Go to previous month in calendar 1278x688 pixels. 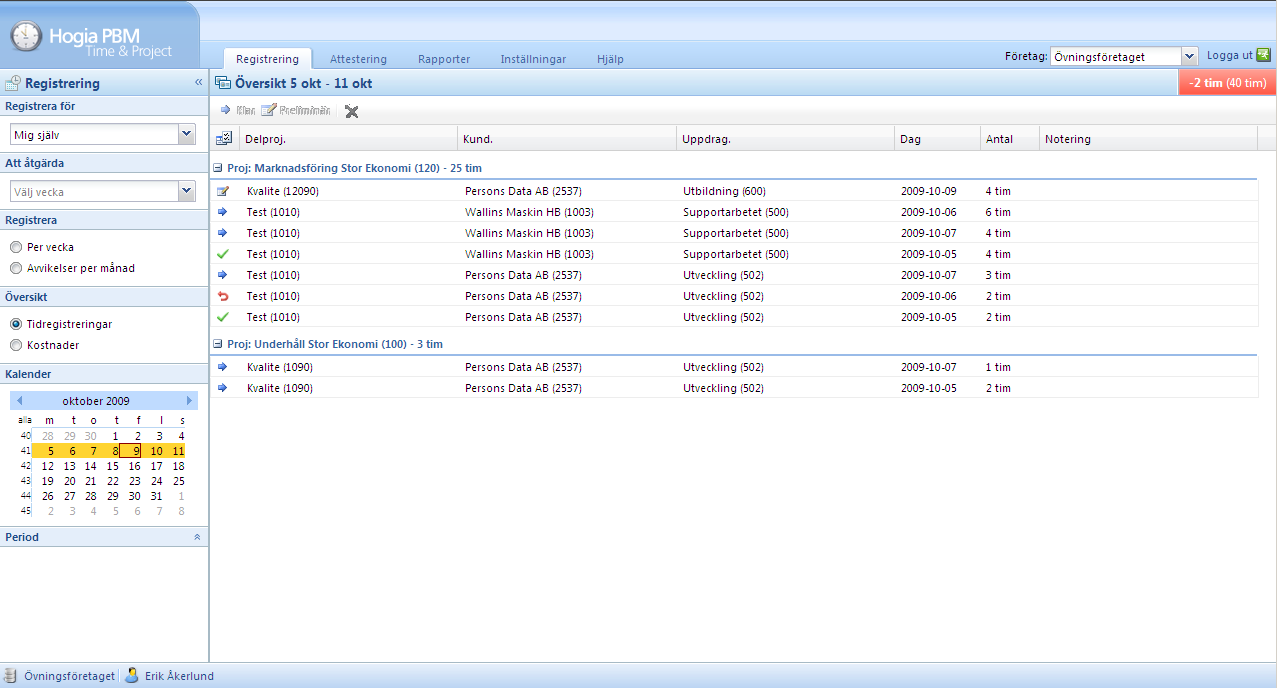click(20, 401)
